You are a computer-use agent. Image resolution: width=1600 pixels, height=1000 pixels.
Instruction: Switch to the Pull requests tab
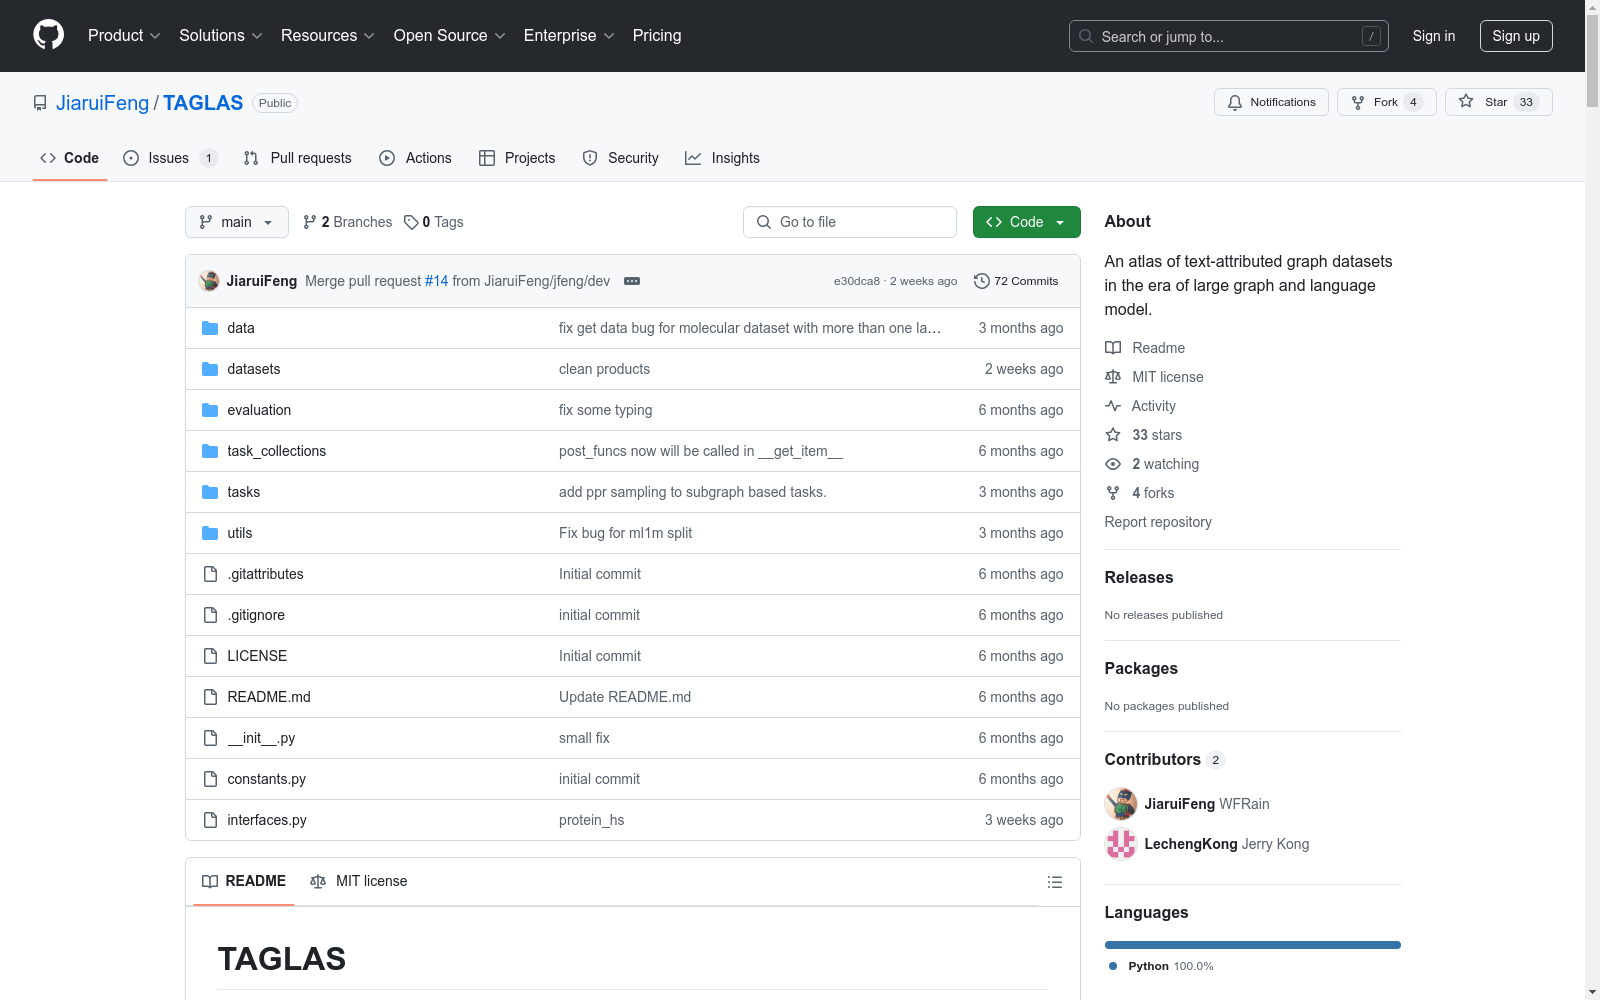298,158
